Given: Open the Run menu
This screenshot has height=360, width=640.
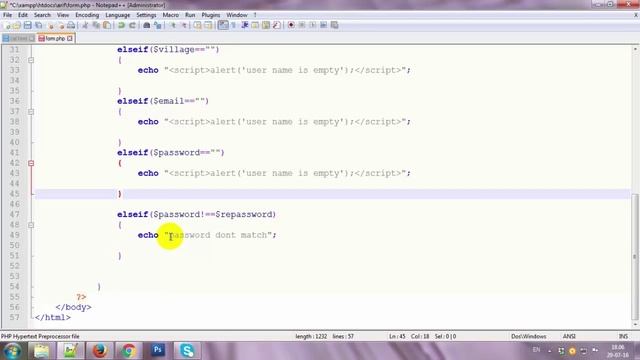Looking at the screenshot, I should tap(190, 15).
